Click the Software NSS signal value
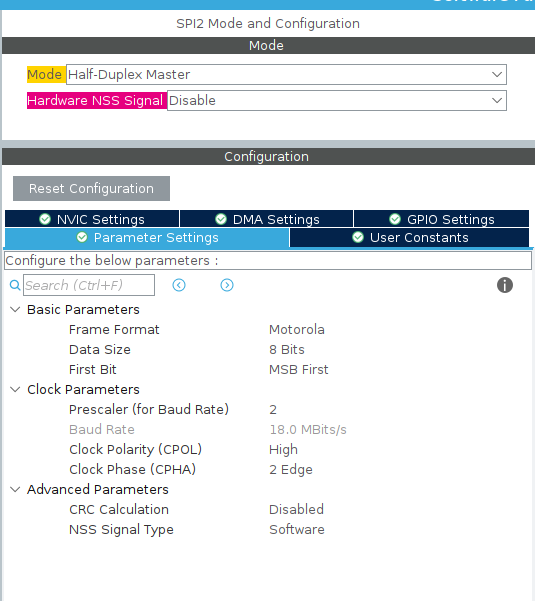535x601 pixels. click(x=297, y=529)
